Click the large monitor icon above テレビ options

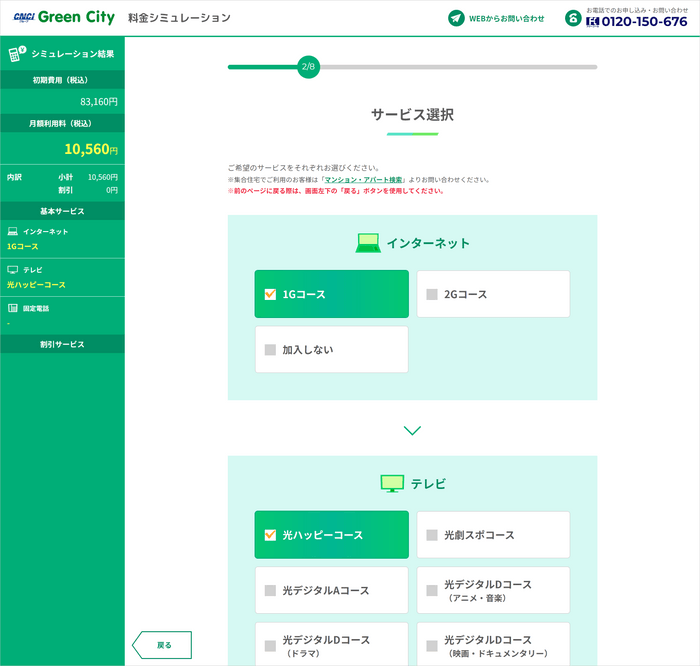point(392,484)
